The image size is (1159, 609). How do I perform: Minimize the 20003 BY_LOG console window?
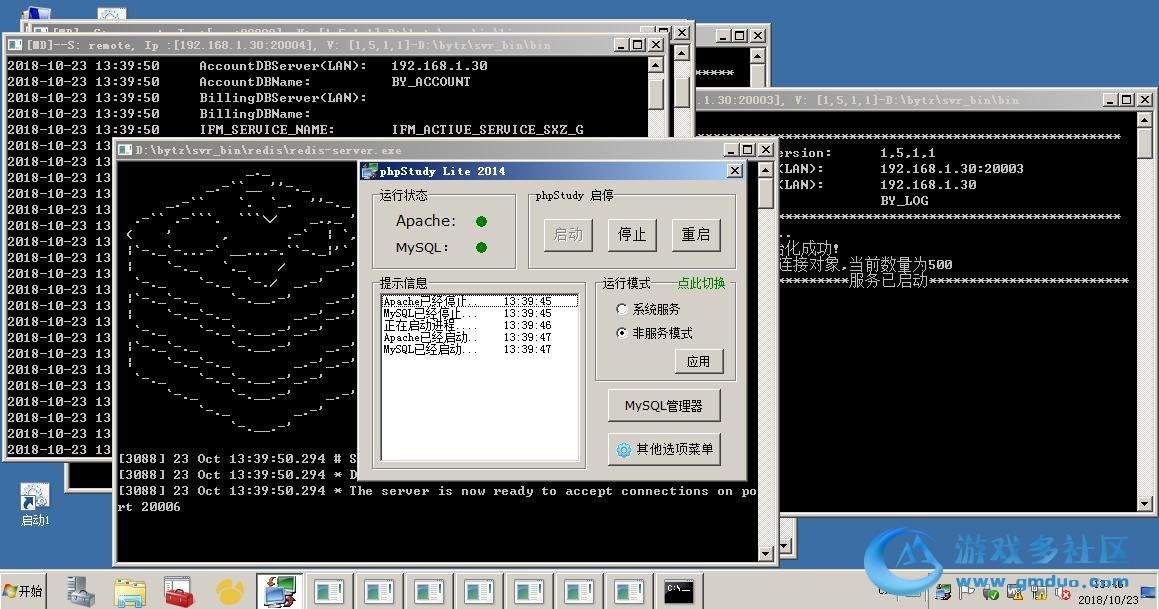(1109, 100)
